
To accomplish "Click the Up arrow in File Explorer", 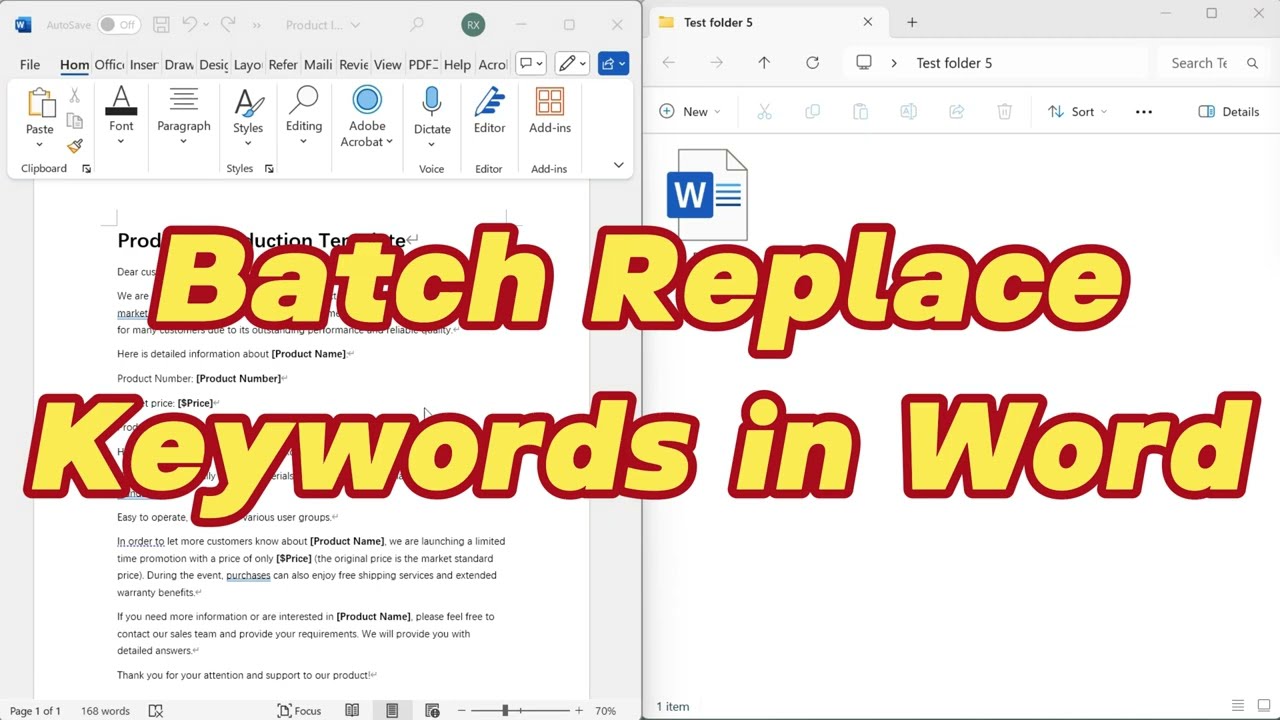I will (x=764, y=63).
